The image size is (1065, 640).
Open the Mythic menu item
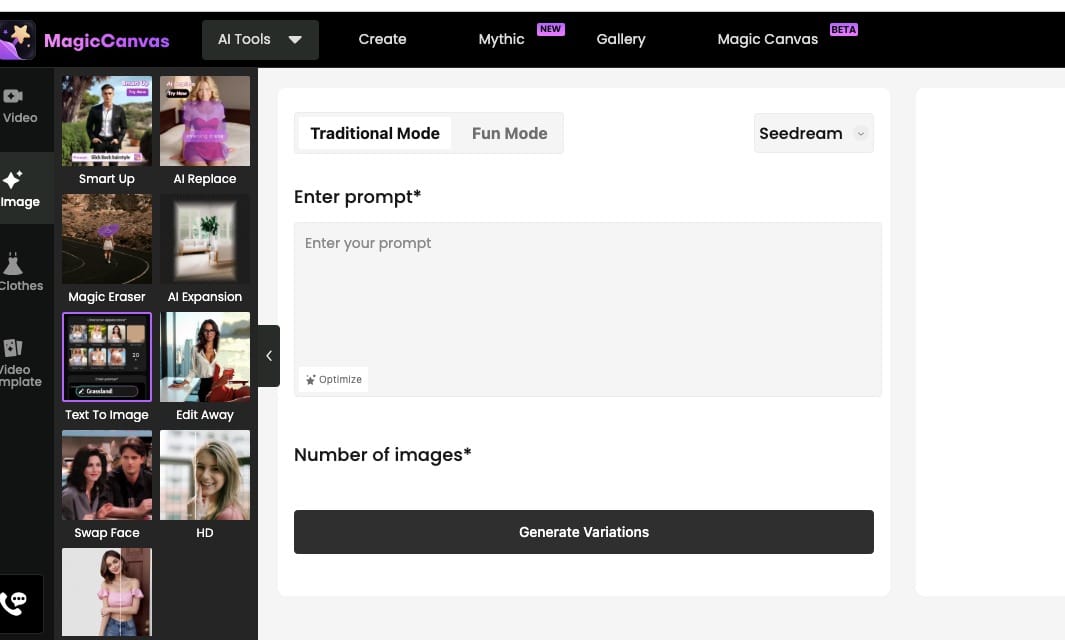501,39
